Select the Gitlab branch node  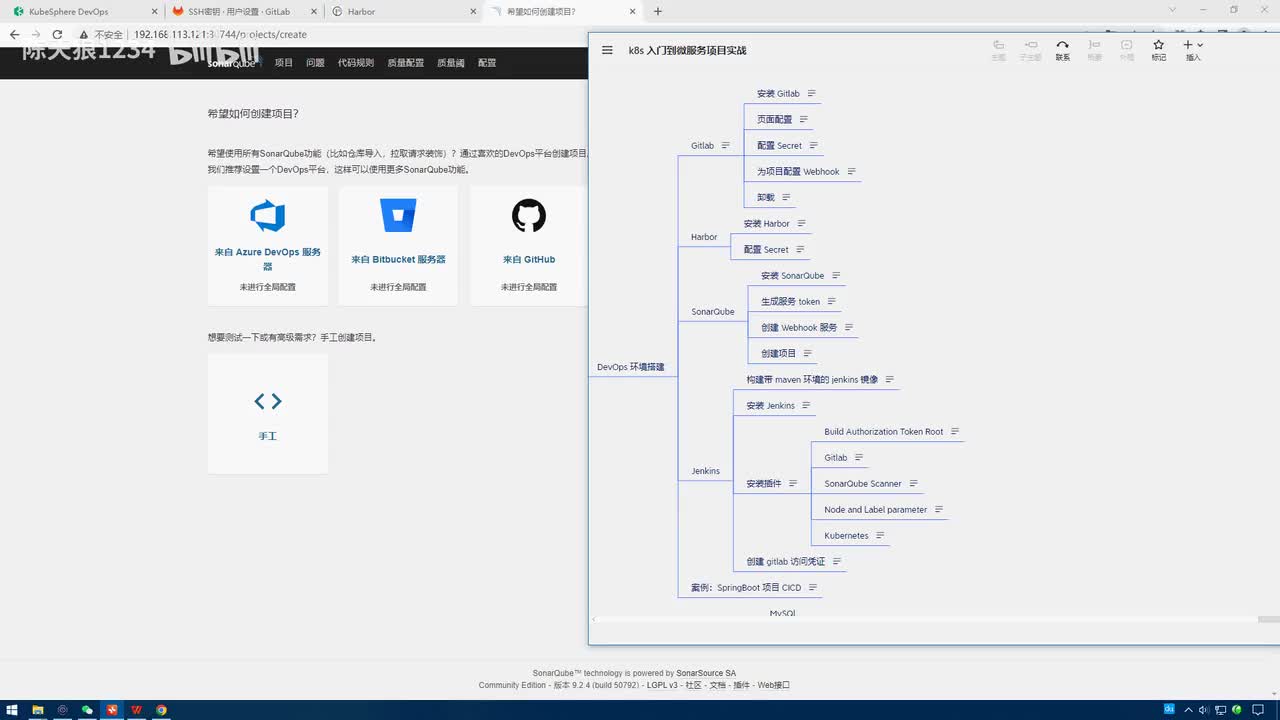coord(702,145)
